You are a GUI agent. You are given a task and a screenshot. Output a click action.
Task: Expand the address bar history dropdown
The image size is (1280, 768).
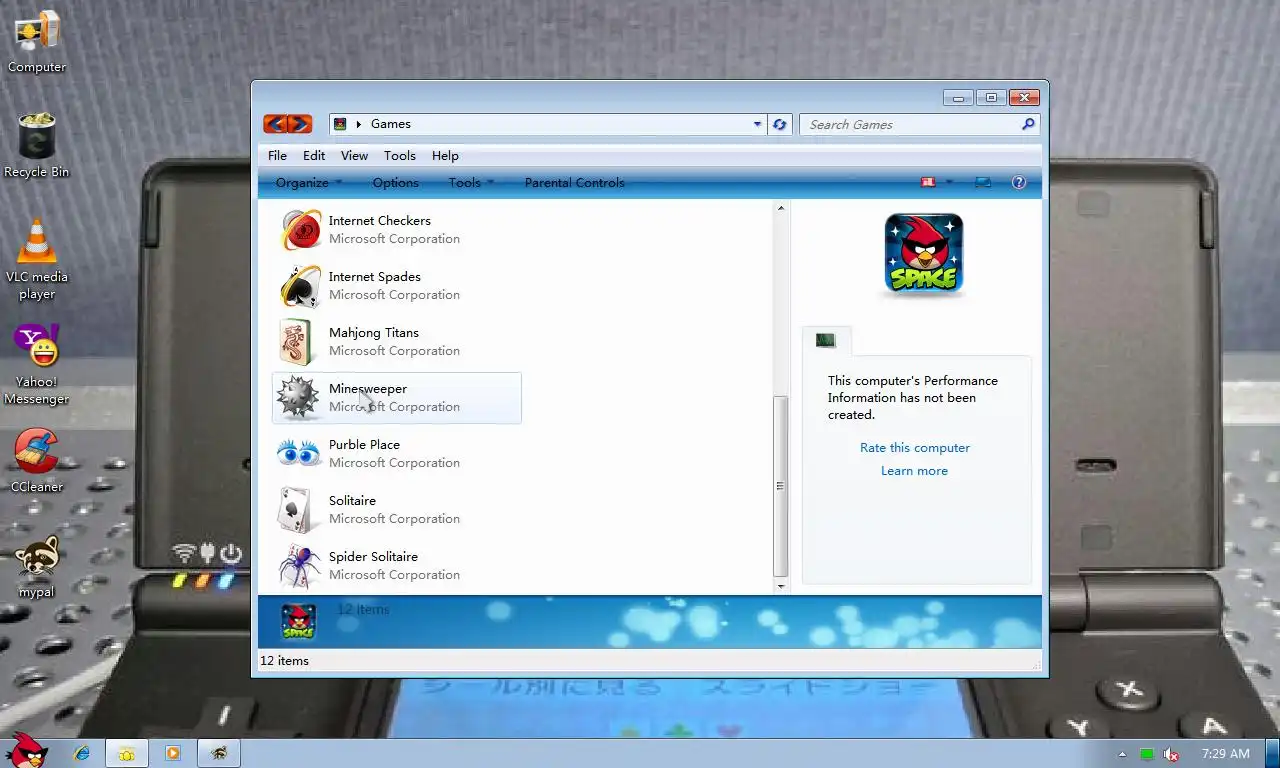(757, 124)
